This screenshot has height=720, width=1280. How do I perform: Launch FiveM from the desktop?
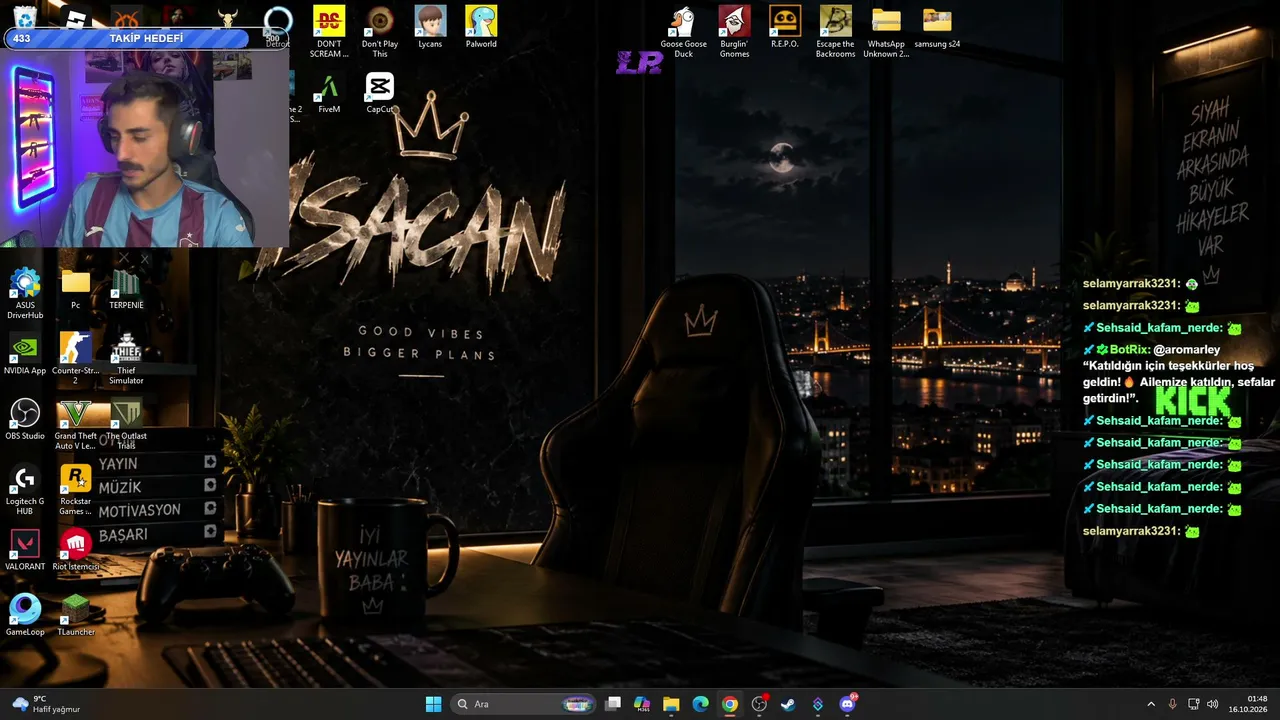[x=329, y=93]
